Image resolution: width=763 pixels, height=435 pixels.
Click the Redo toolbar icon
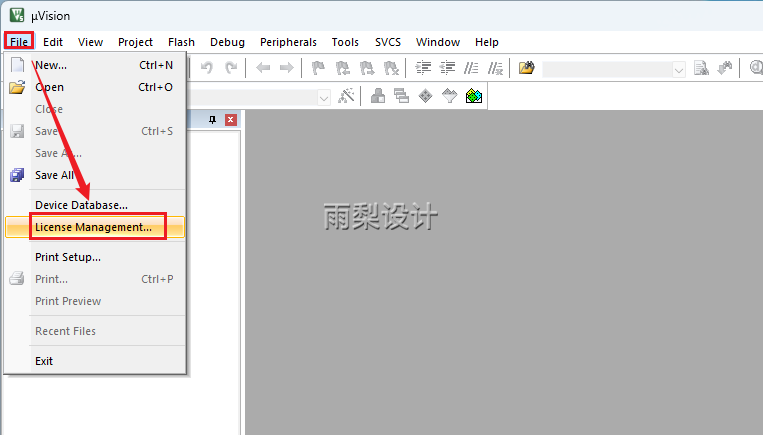231,68
